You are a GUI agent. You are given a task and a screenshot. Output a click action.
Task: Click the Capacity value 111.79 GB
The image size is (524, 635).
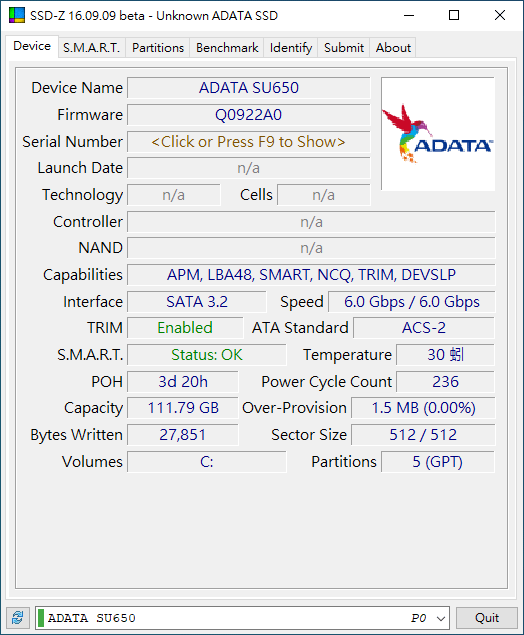pyautogui.click(x=183, y=408)
